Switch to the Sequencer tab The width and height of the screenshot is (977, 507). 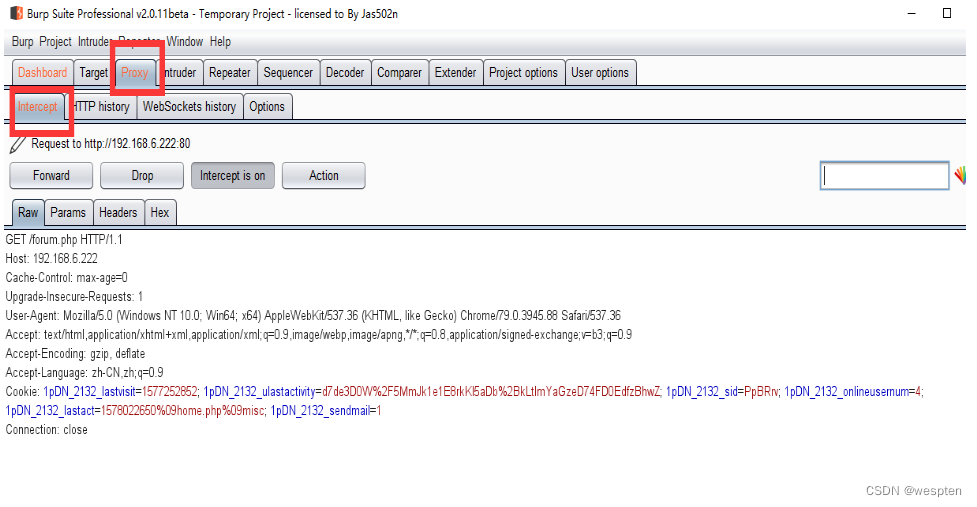(288, 72)
